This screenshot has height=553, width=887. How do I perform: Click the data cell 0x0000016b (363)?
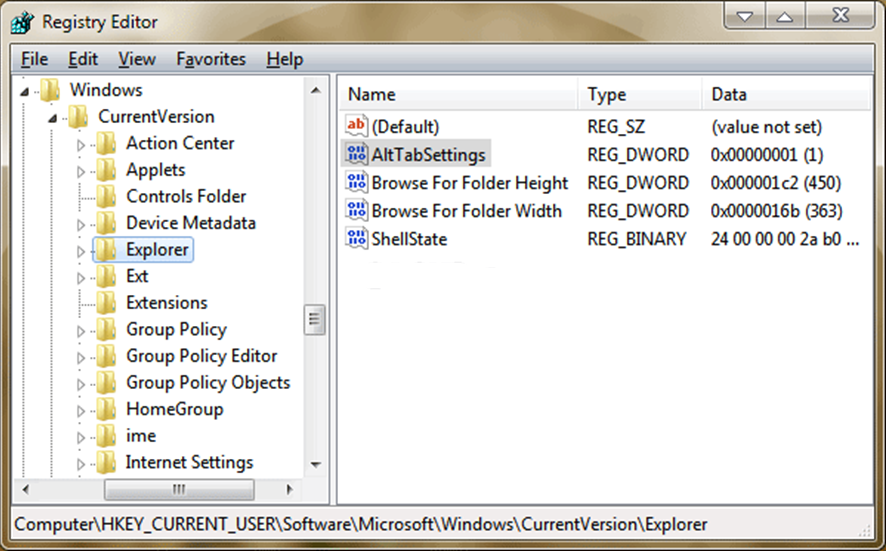tap(777, 211)
